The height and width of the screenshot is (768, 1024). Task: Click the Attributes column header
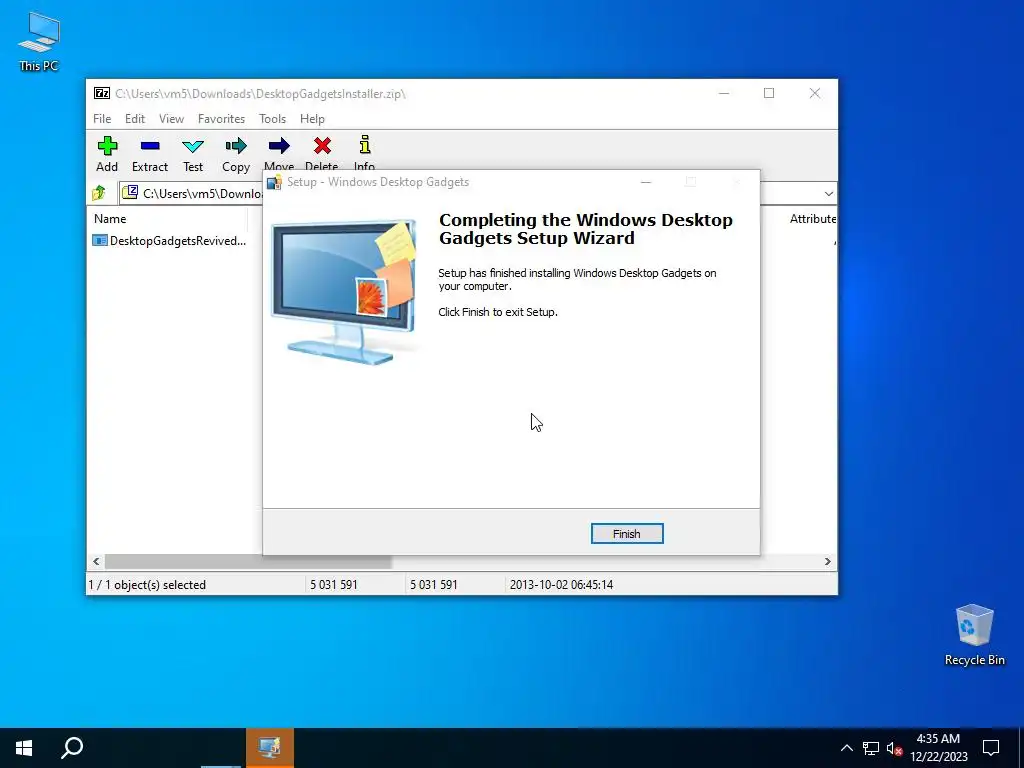pyautogui.click(x=812, y=219)
